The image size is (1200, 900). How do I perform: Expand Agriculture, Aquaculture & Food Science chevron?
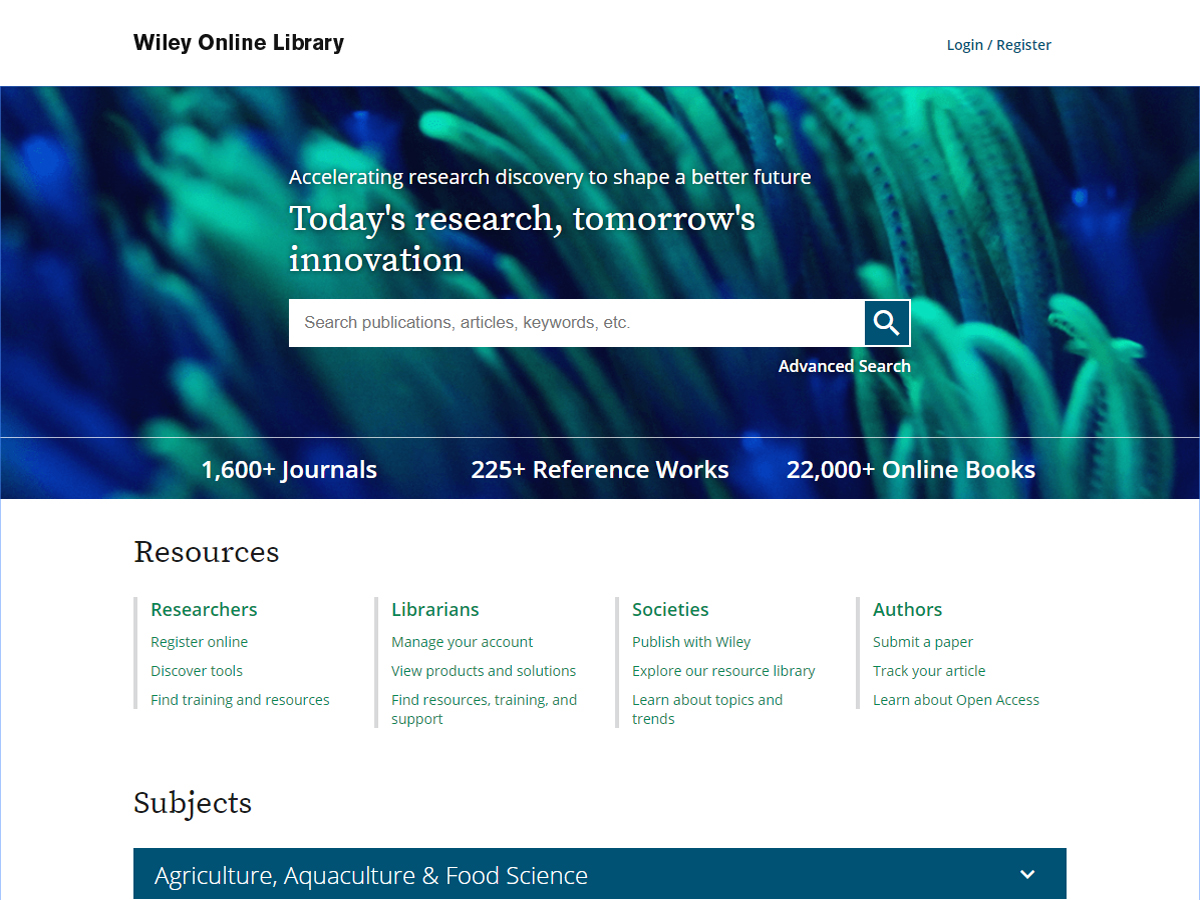[1027, 875]
